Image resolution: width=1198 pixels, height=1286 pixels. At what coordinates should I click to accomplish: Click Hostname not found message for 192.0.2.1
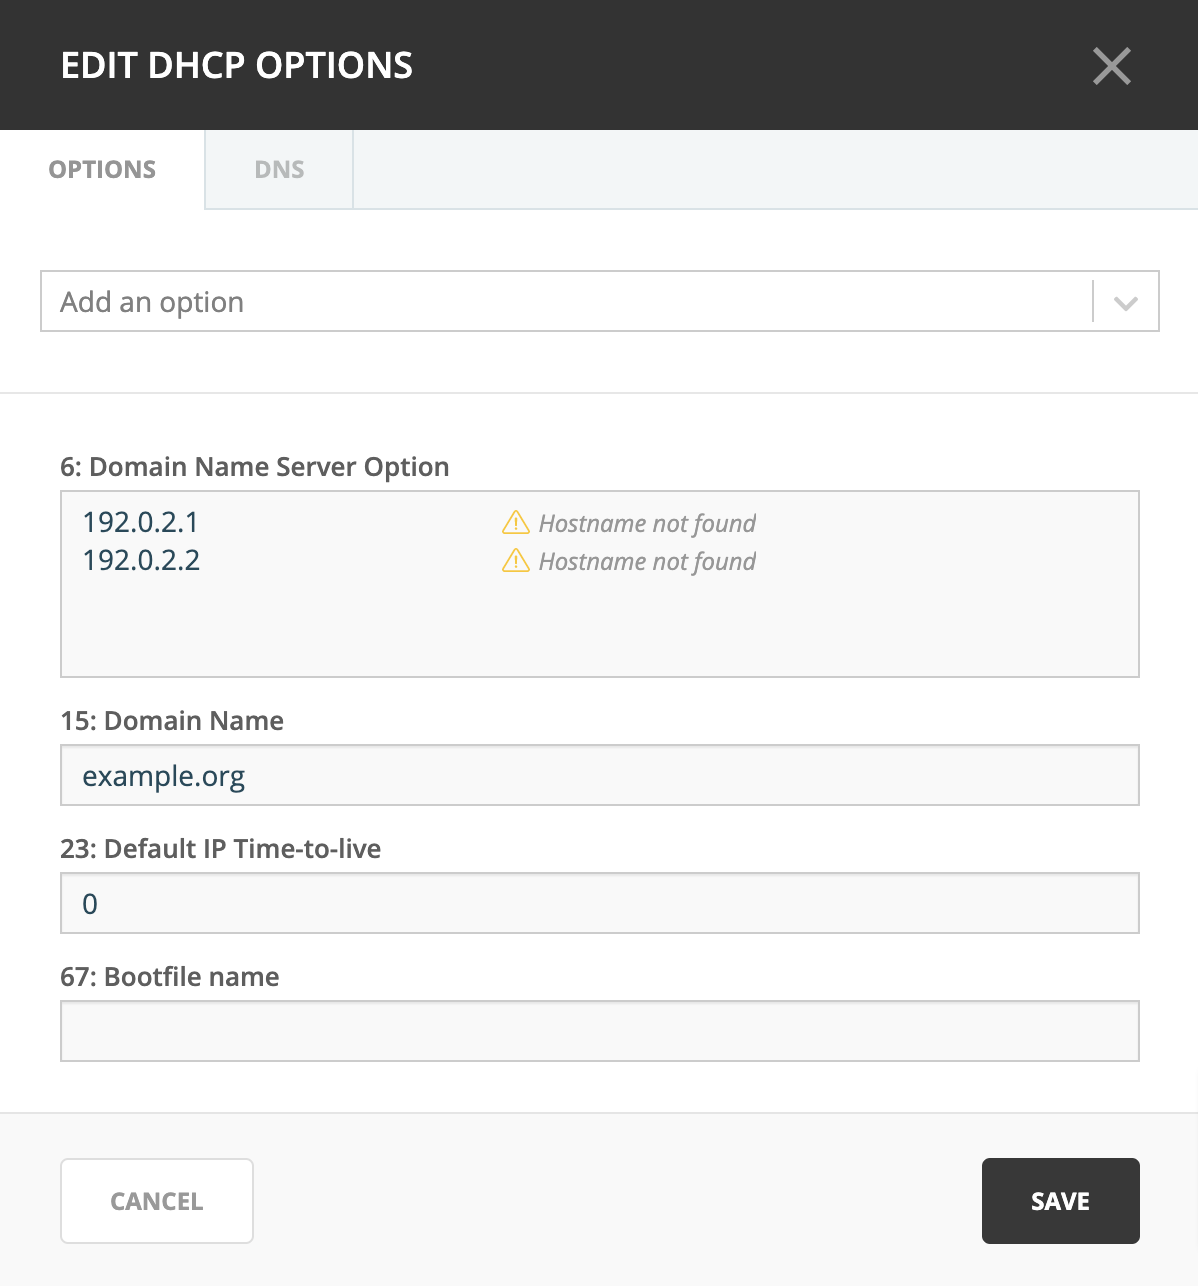(647, 523)
